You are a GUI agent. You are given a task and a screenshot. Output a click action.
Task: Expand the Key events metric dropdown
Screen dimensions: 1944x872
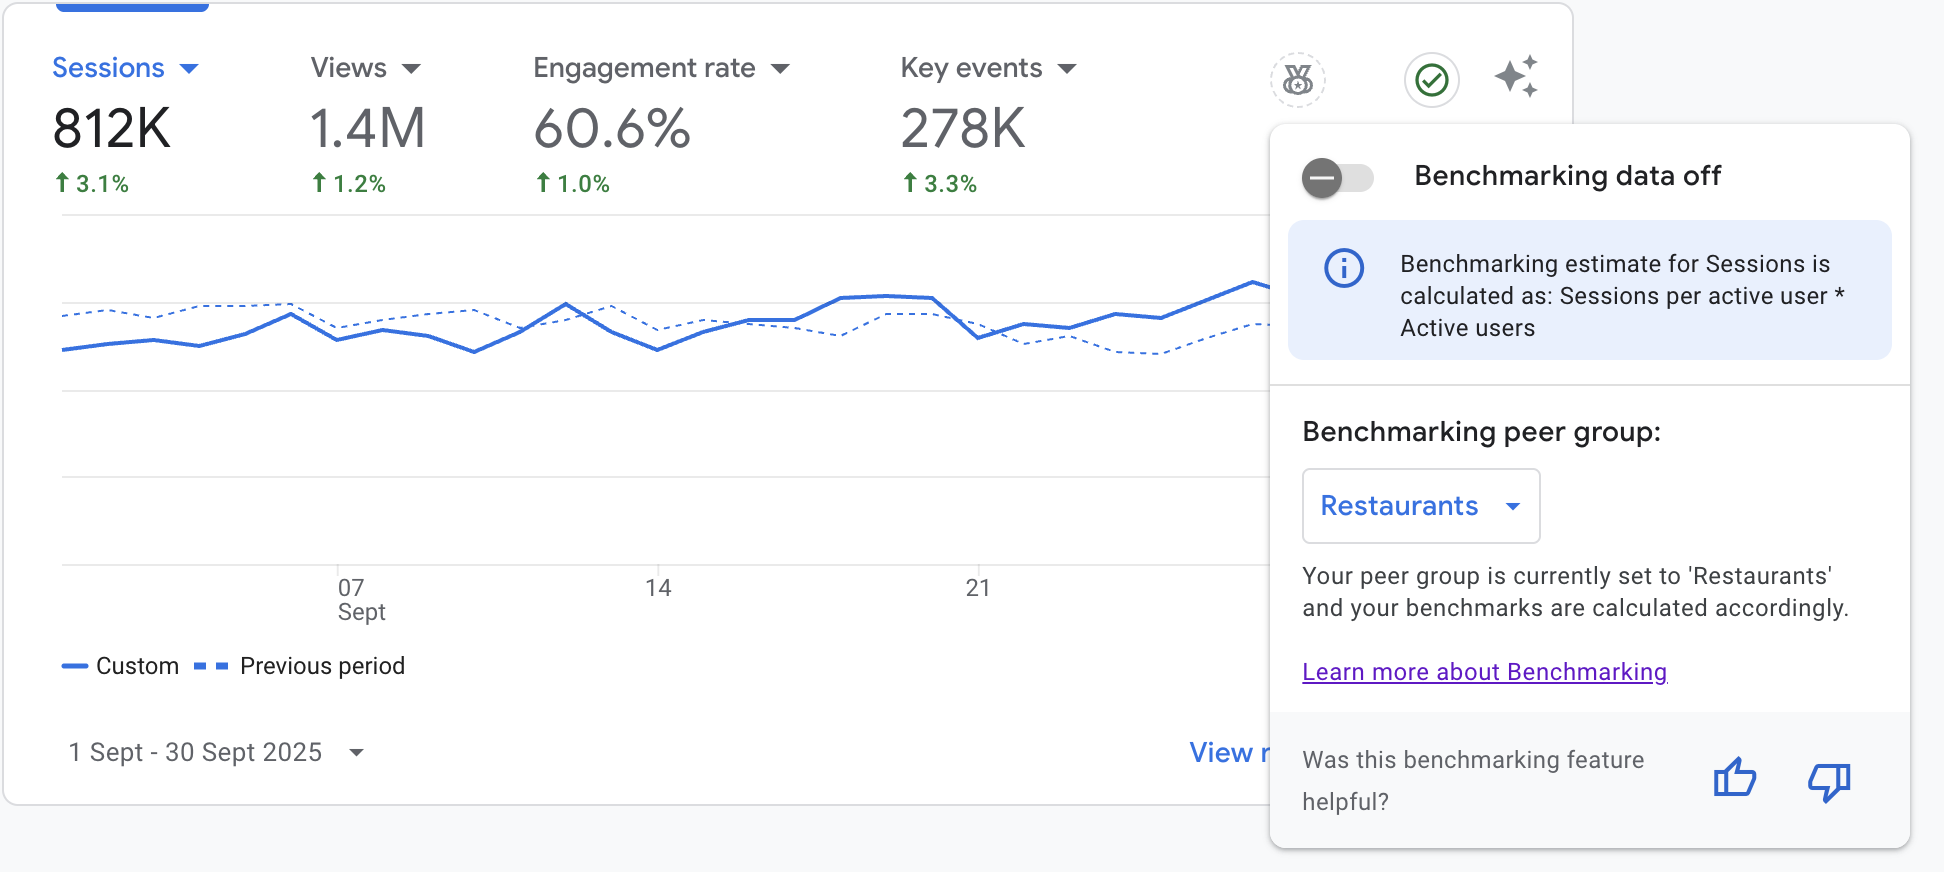[x=1067, y=69]
